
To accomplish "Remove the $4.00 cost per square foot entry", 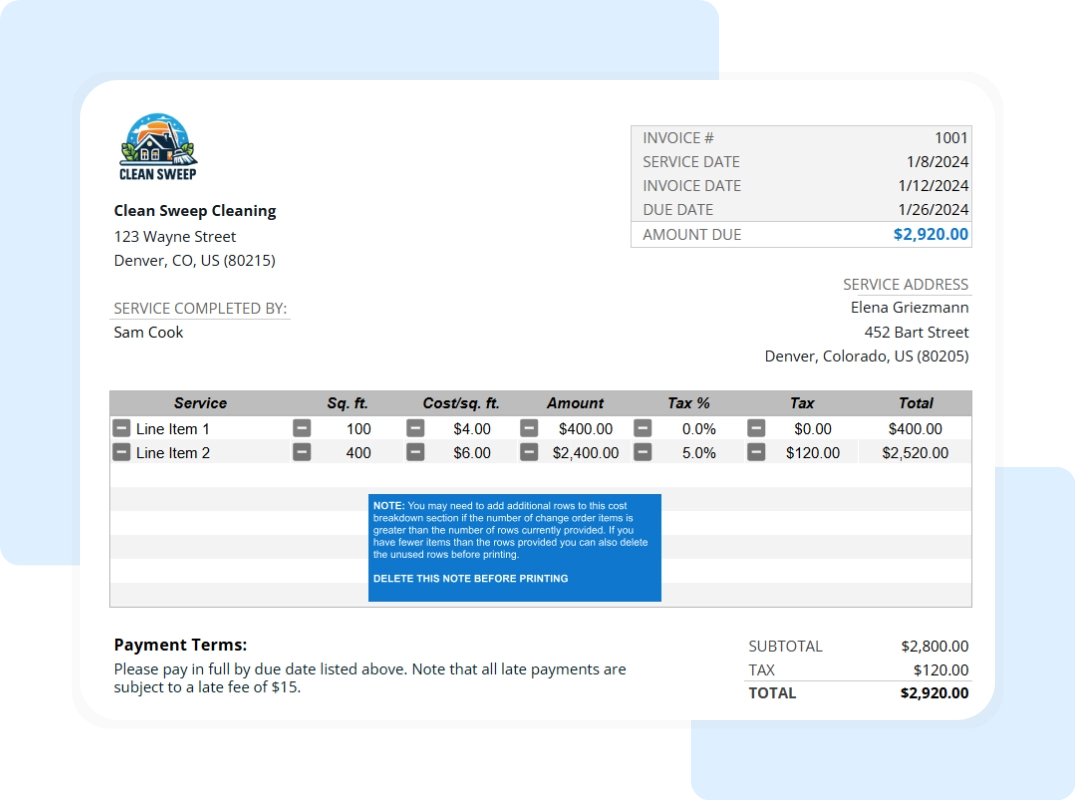I will click(414, 428).
